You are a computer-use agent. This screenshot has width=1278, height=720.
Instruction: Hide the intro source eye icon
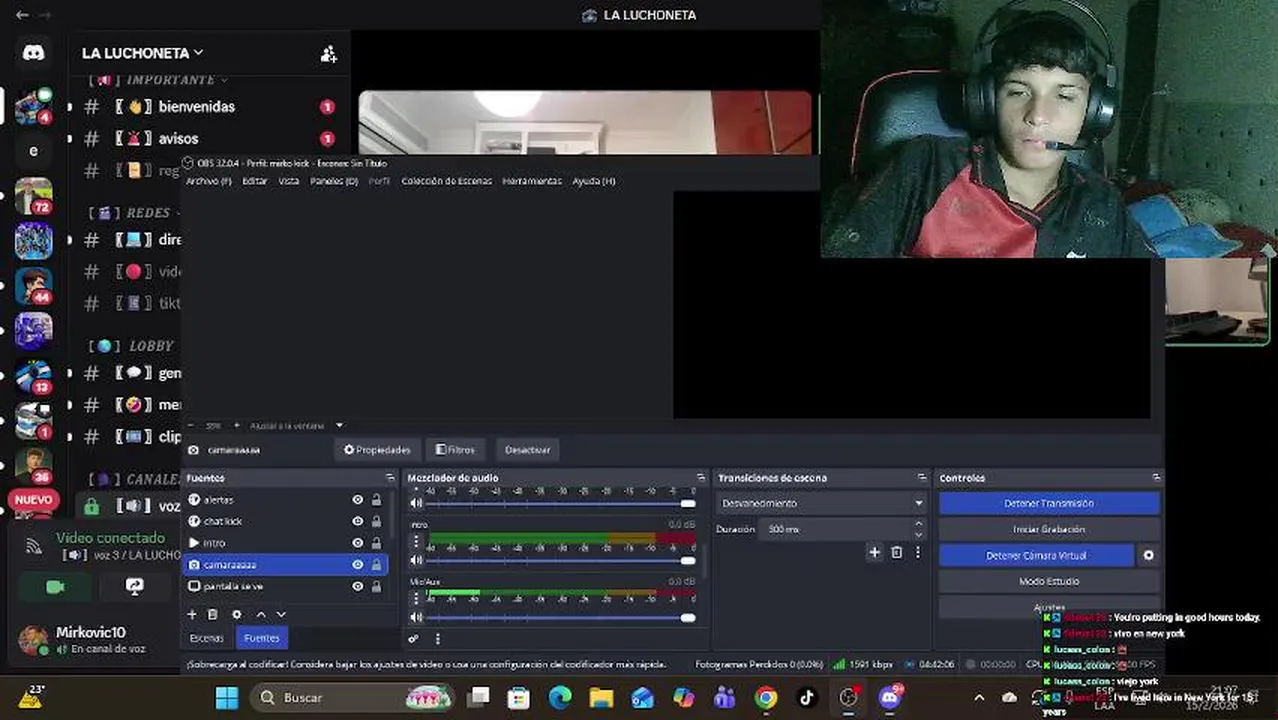(x=357, y=543)
